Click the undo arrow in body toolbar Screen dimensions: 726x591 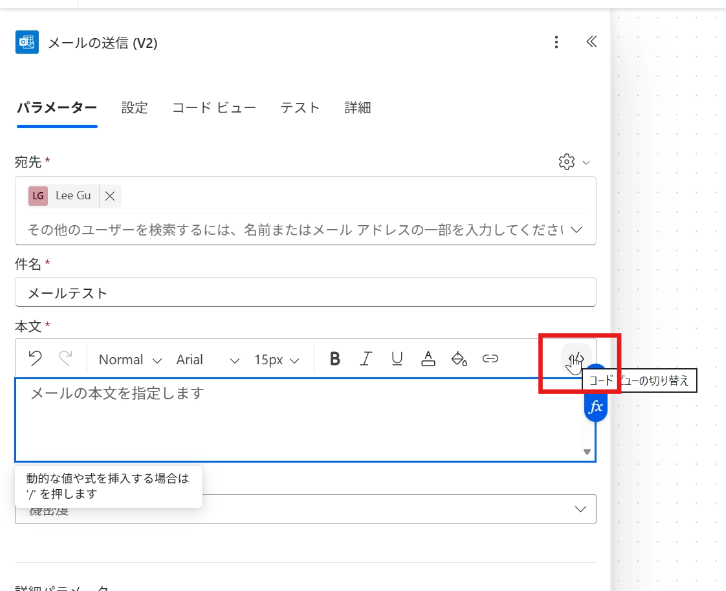tap(35, 359)
